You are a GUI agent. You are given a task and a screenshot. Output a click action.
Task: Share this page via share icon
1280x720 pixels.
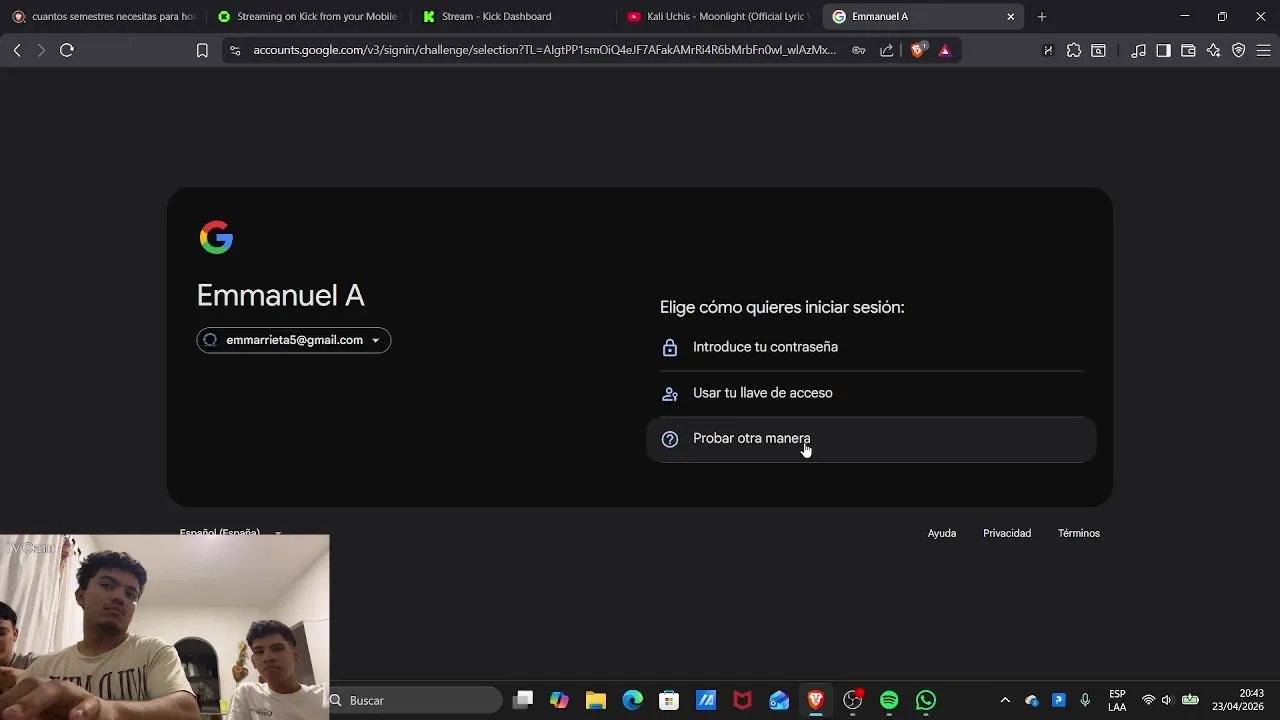pyautogui.click(x=887, y=50)
